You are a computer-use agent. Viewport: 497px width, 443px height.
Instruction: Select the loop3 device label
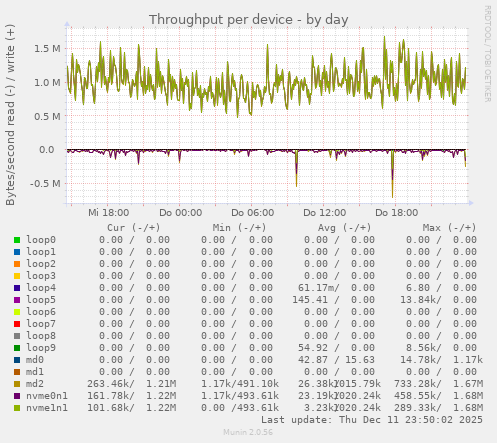coord(41,276)
